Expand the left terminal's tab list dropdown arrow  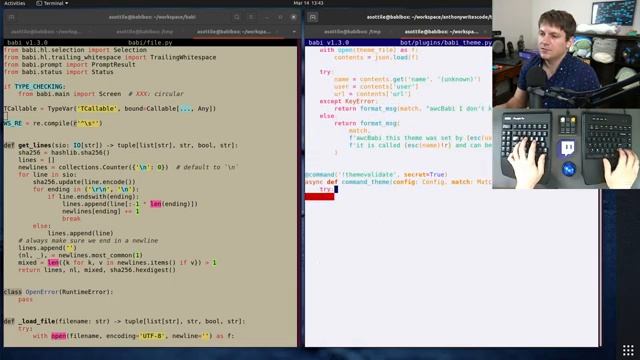[x=294, y=31]
